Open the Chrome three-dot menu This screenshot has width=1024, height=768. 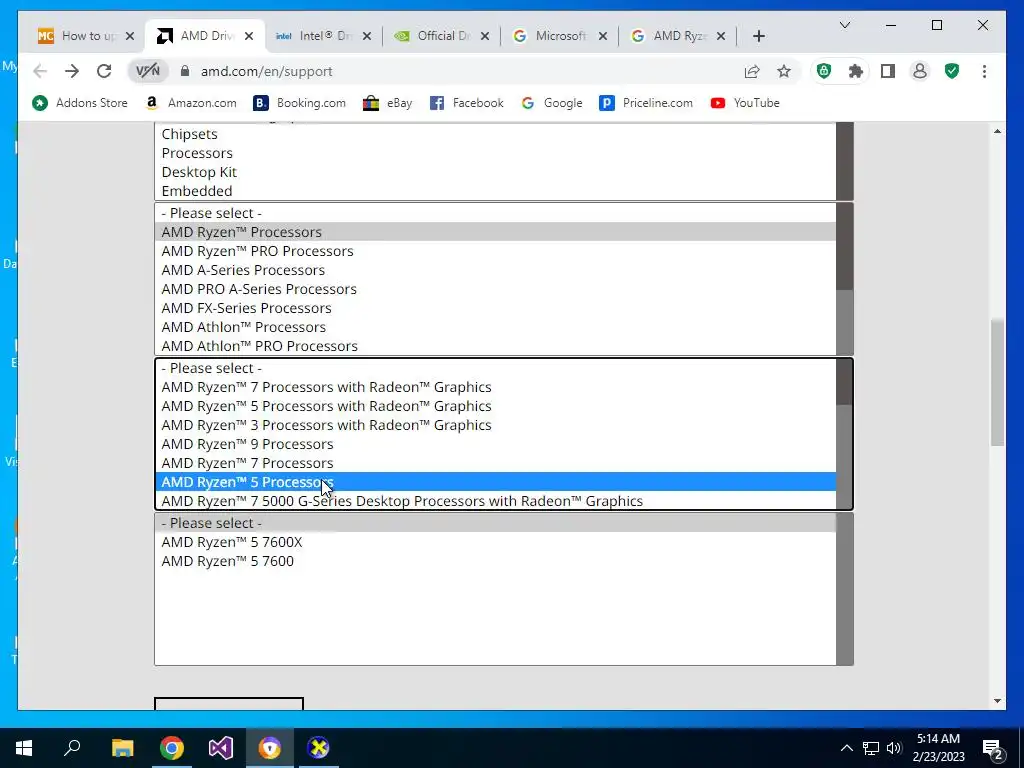pyautogui.click(x=984, y=71)
